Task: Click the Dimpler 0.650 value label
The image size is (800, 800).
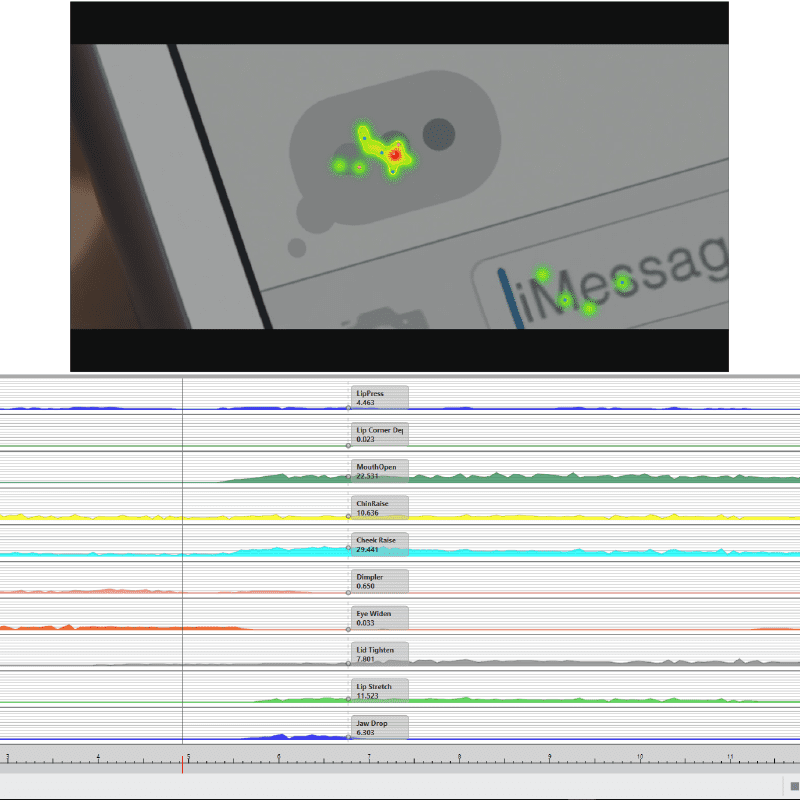Action: click(x=380, y=581)
